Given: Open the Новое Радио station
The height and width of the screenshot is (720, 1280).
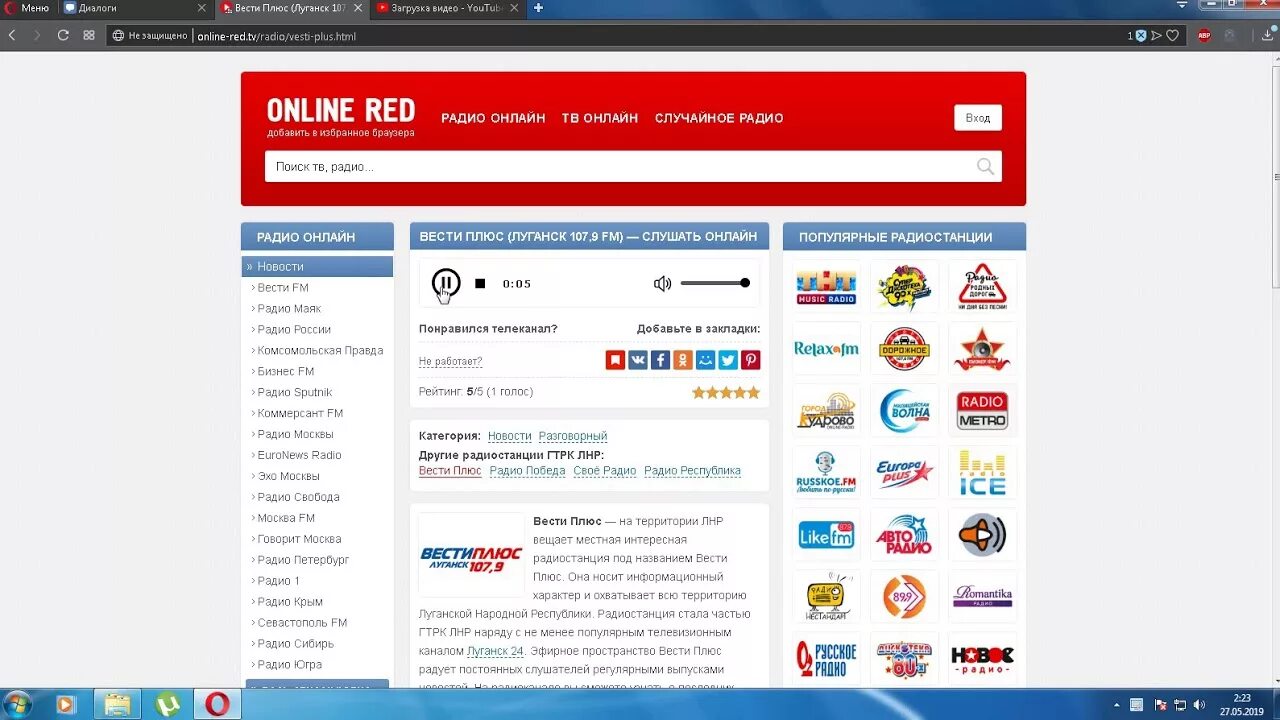Looking at the screenshot, I should pyautogui.click(x=982, y=659).
